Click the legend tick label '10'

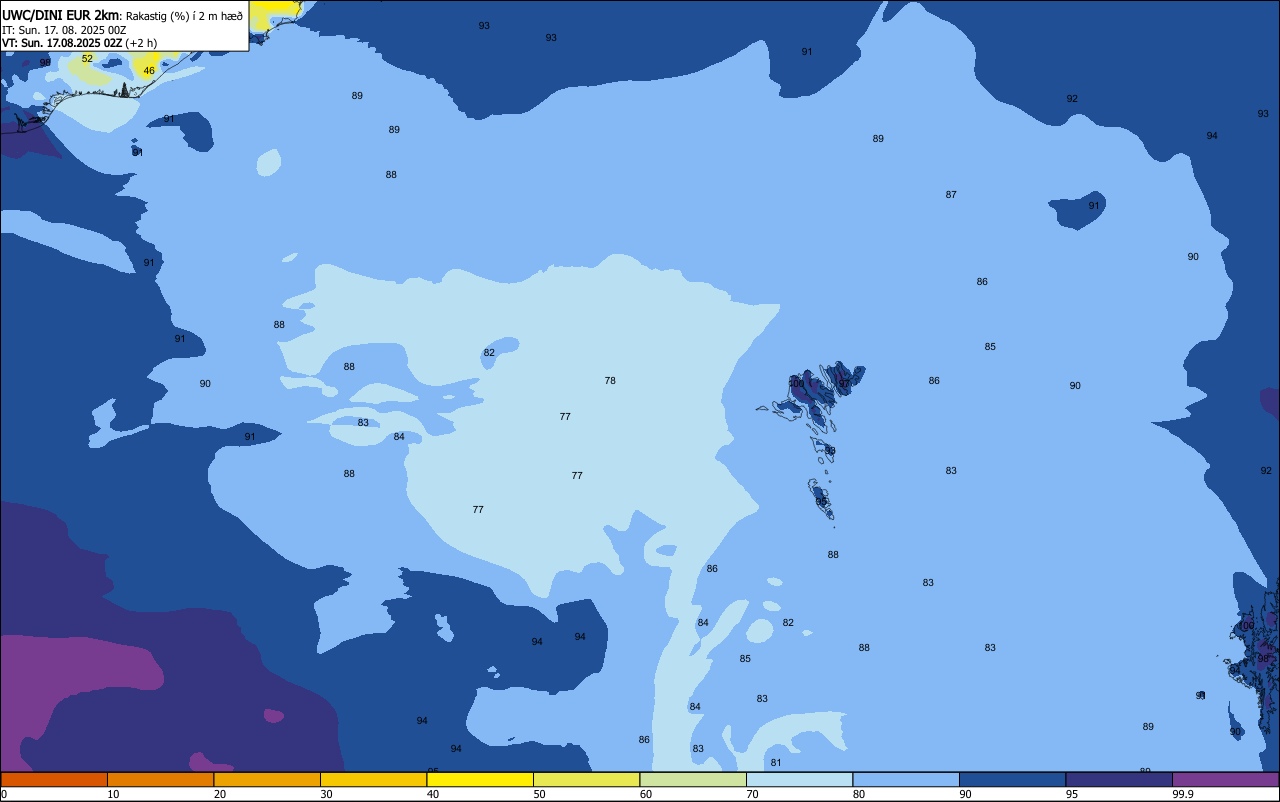(x=113, y=794)
